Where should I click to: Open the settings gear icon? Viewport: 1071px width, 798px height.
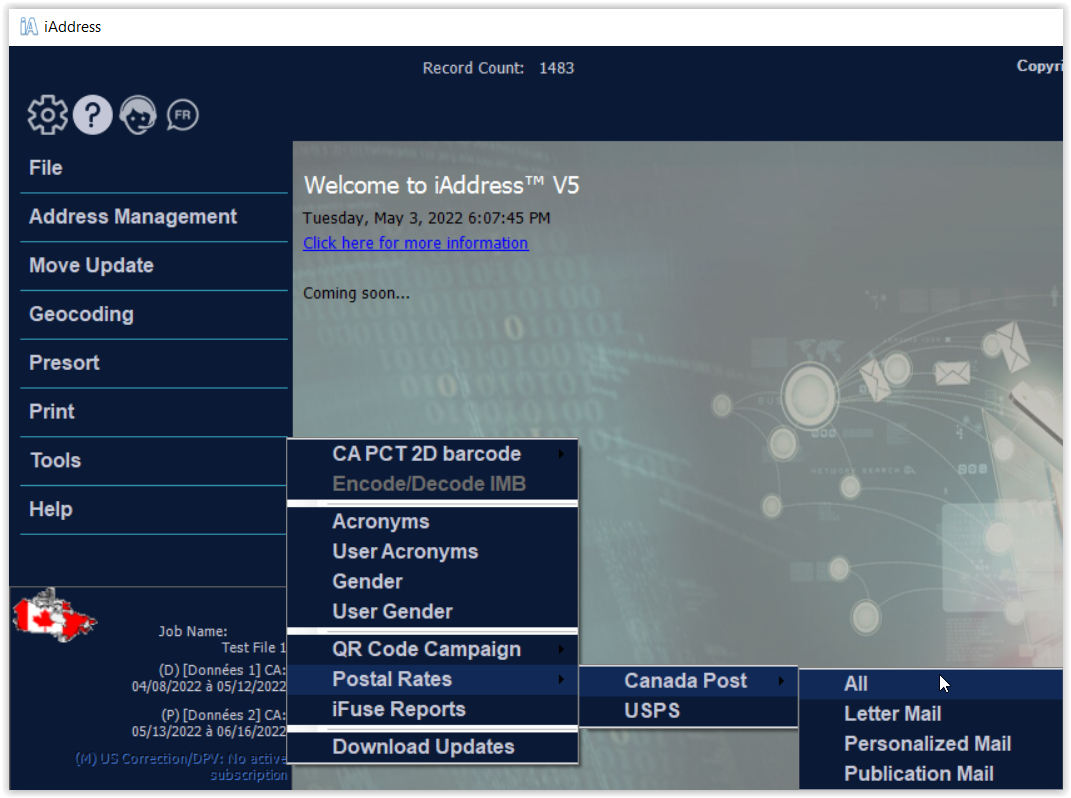click(x=47, y=116)
